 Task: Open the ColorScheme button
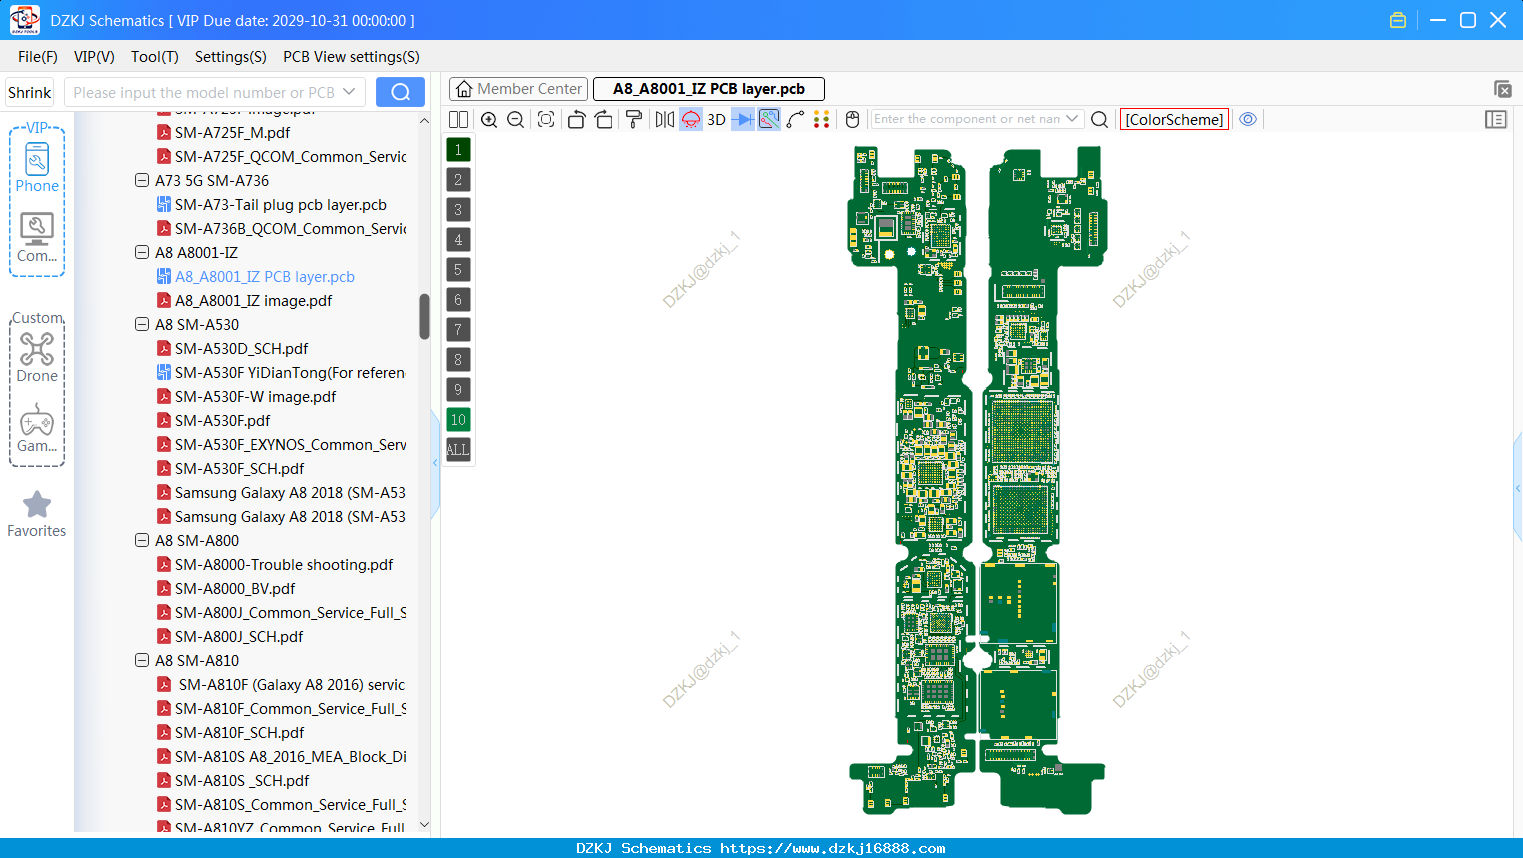[1174, 119]
